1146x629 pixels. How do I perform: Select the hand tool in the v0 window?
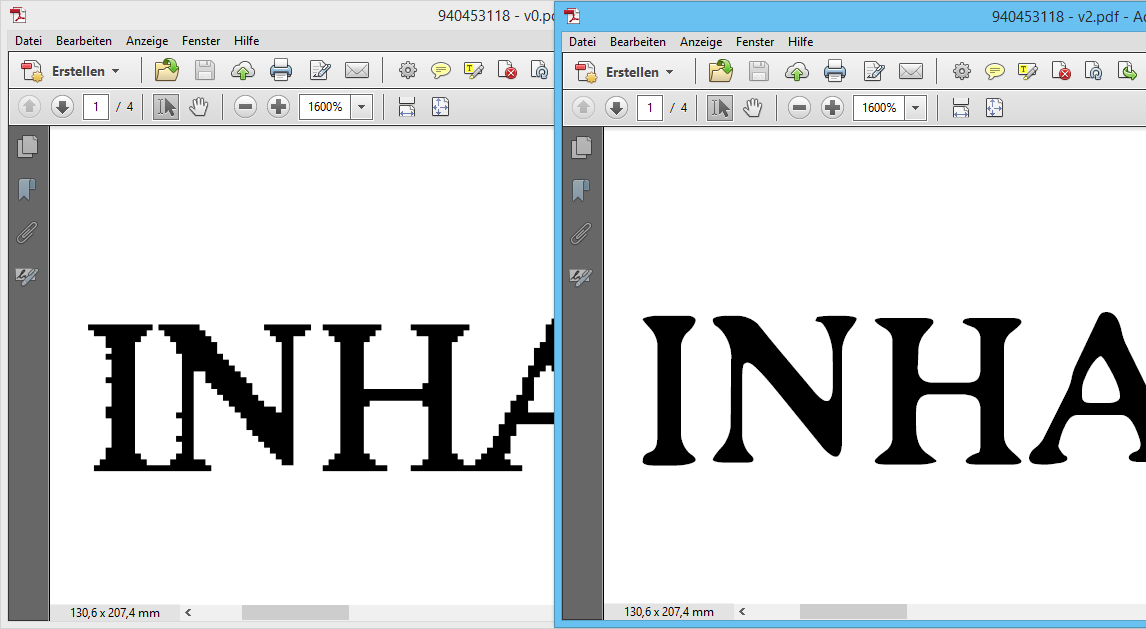(199, 107)
